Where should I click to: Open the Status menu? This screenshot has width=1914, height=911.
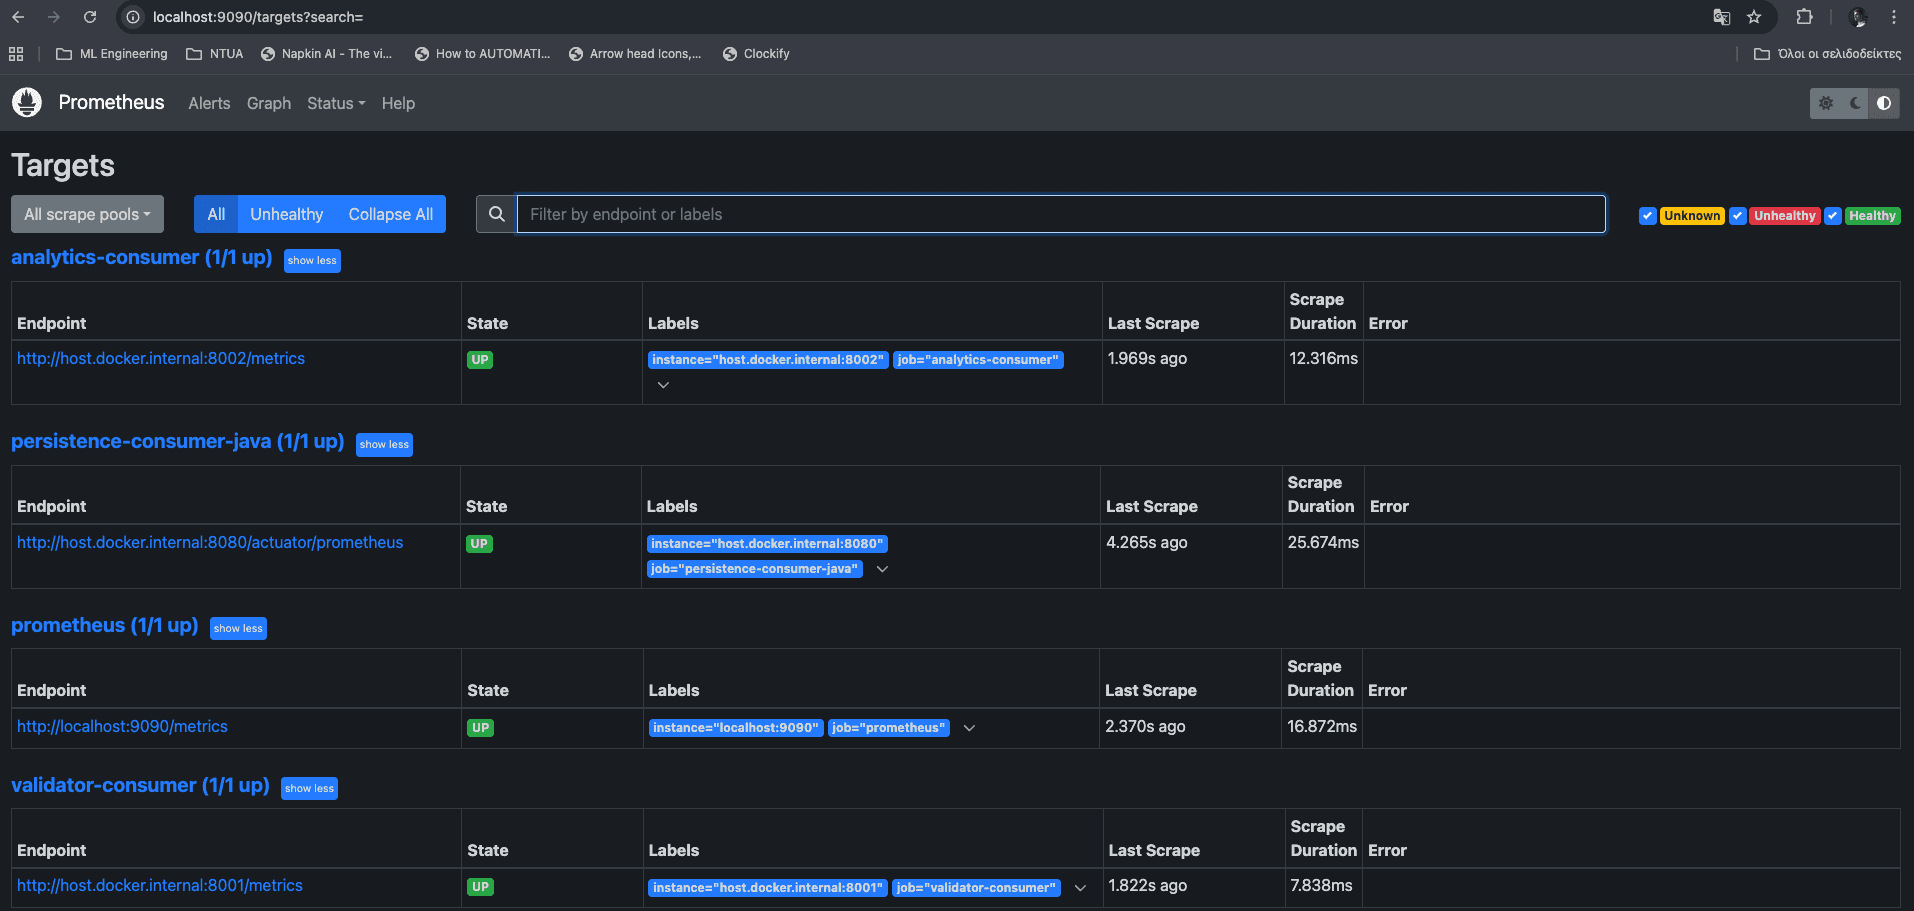[x=335, y=103]
